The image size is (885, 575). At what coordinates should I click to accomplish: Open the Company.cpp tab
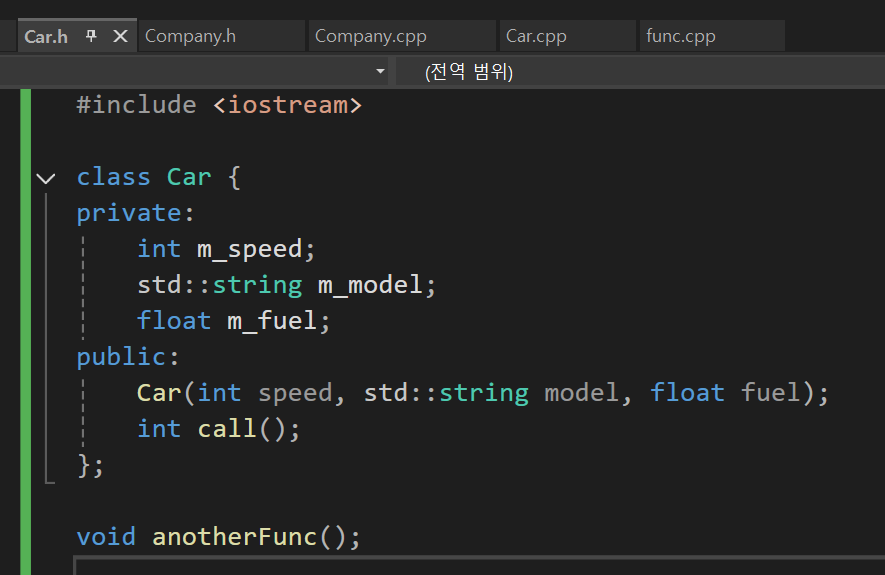tap(402, 36)
